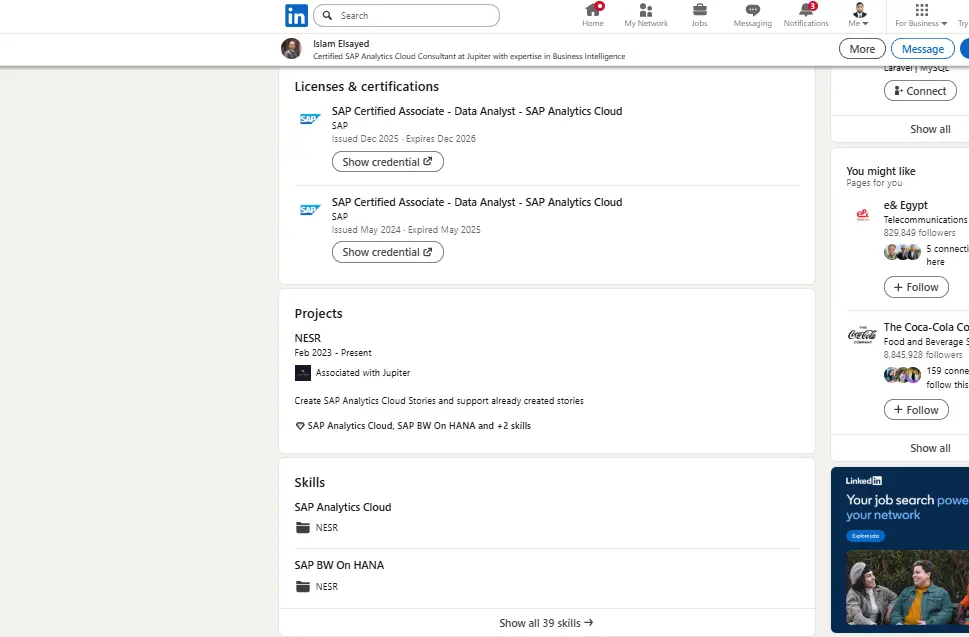Follow e& Egypt
The image size is (969, 637).
point(916,287)
